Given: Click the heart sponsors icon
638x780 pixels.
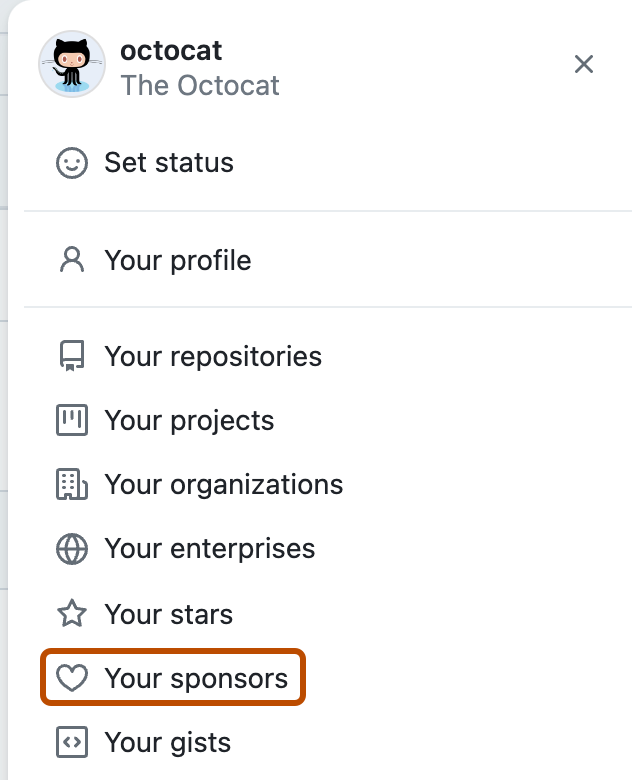Looking at the screenshot, I should (72, 679).
